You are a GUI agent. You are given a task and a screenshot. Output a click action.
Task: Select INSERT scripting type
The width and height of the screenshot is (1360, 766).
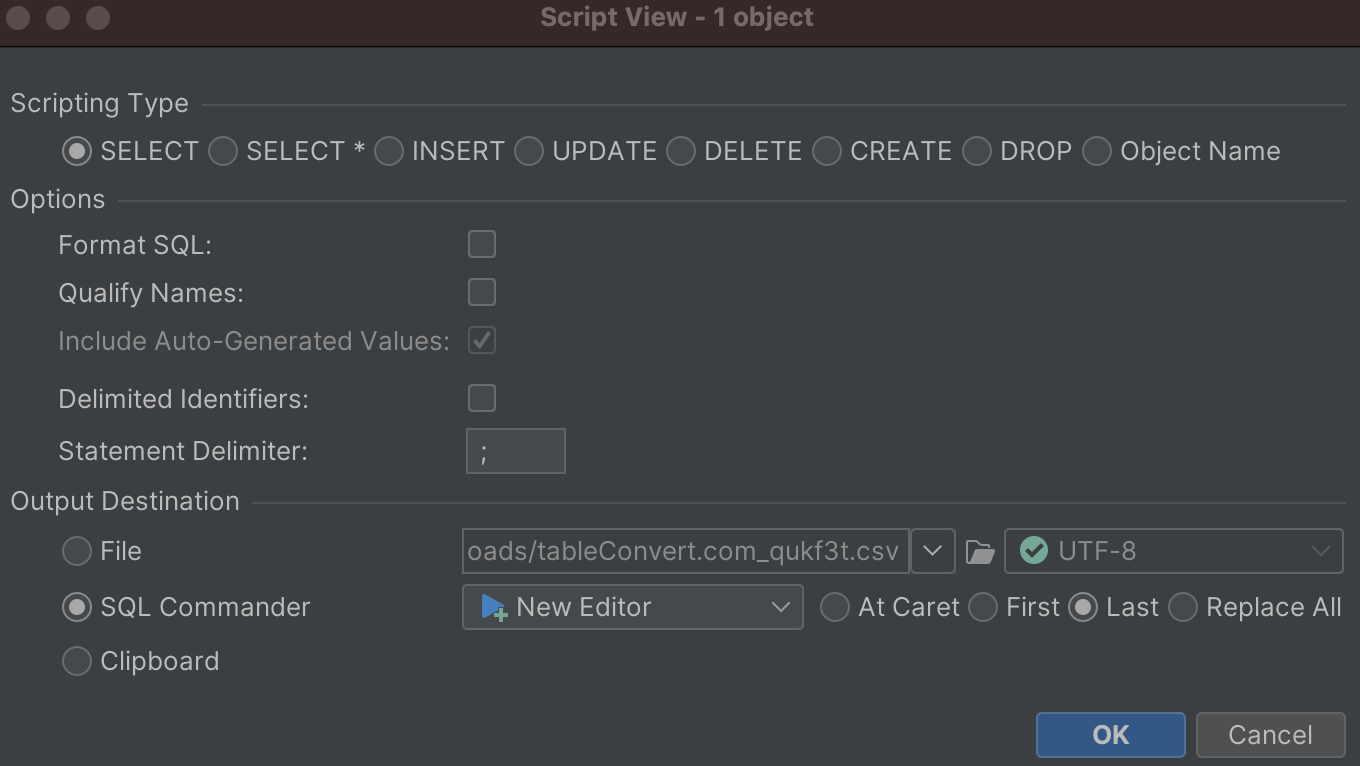point(388,151)
